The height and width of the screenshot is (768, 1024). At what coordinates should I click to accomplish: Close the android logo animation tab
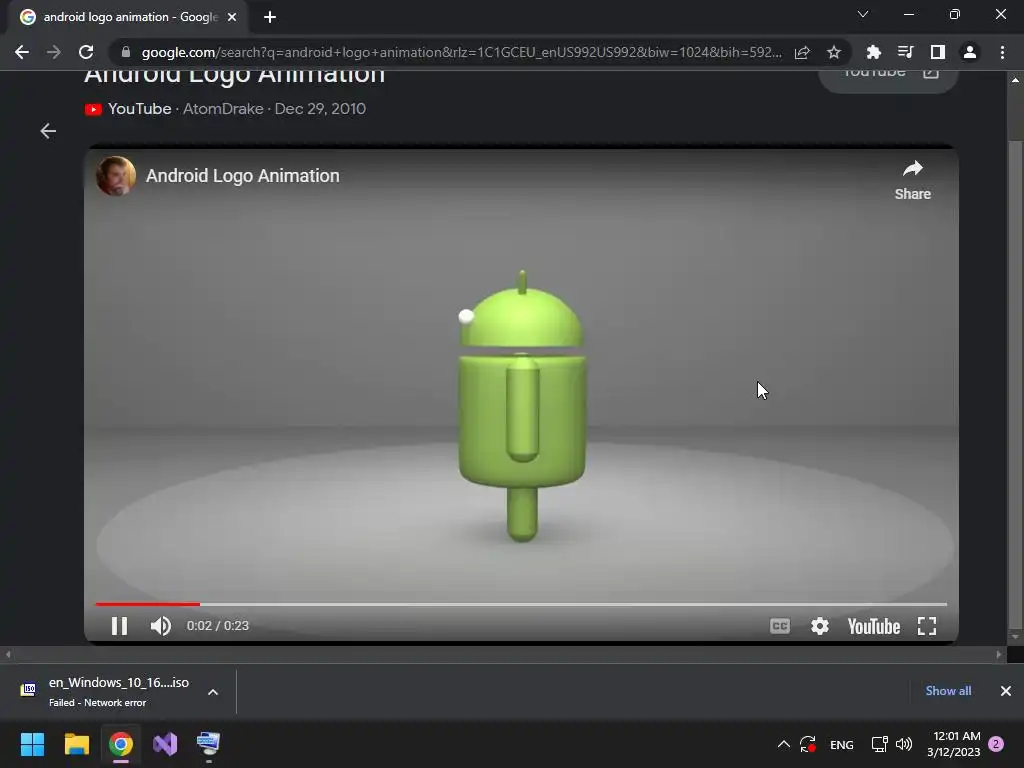232,17
